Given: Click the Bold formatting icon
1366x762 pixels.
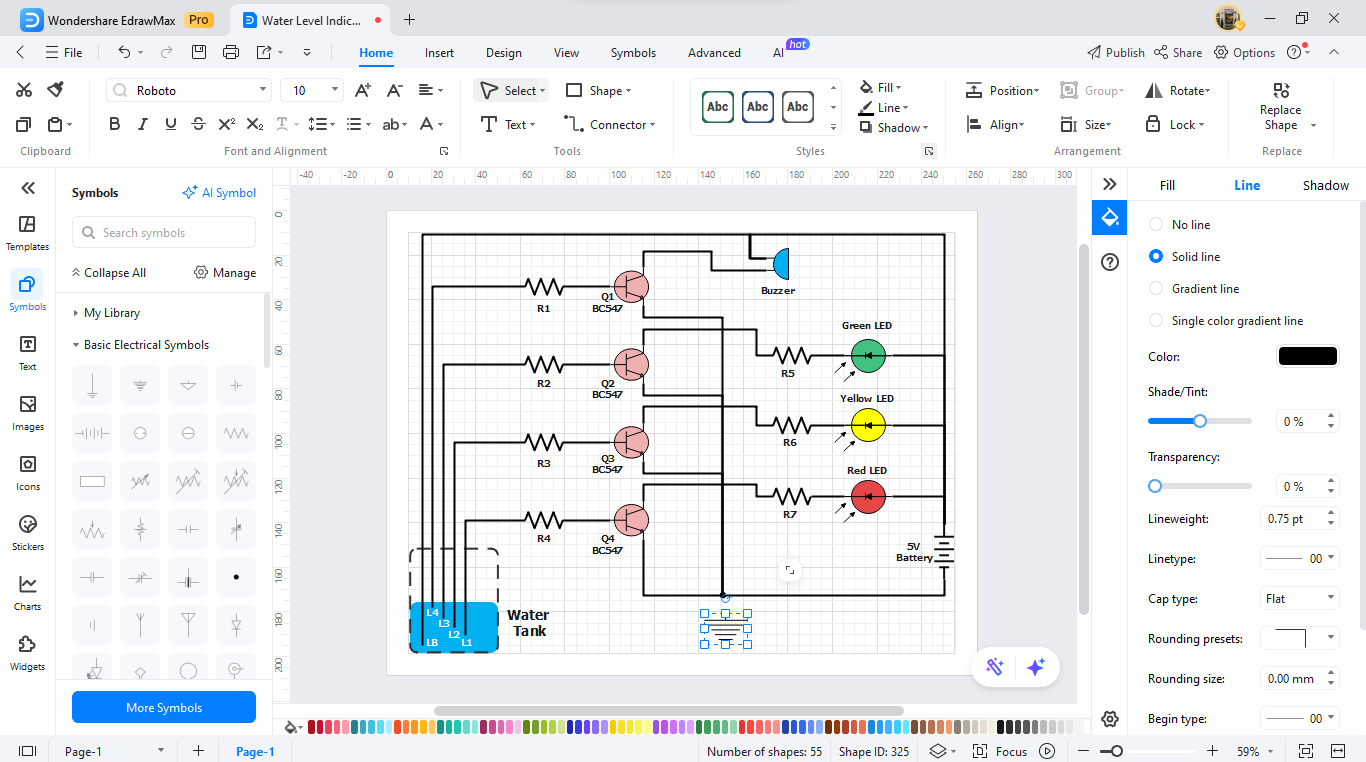Looking at the screenshot, I should (x=114, y=124).
